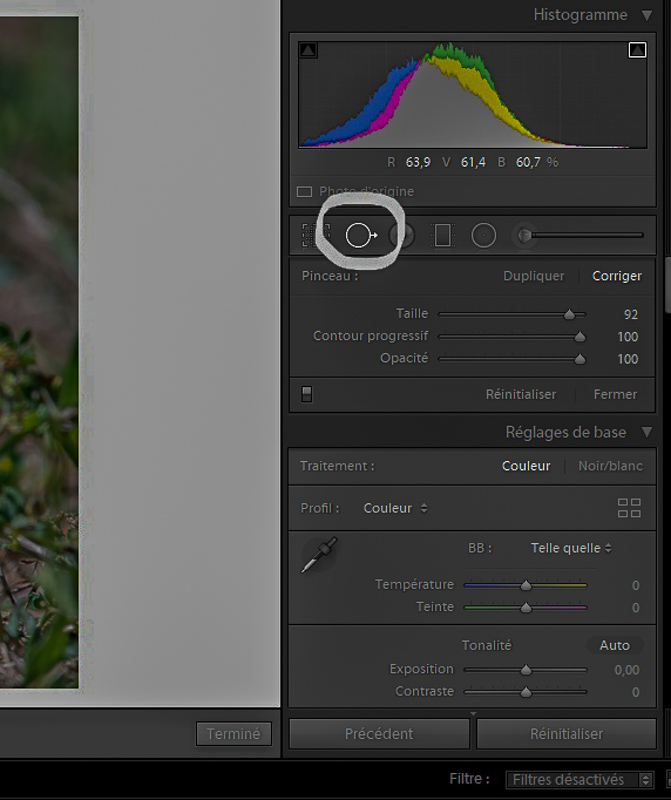Enable the Photo d'origine checkbox

(305, 191)
